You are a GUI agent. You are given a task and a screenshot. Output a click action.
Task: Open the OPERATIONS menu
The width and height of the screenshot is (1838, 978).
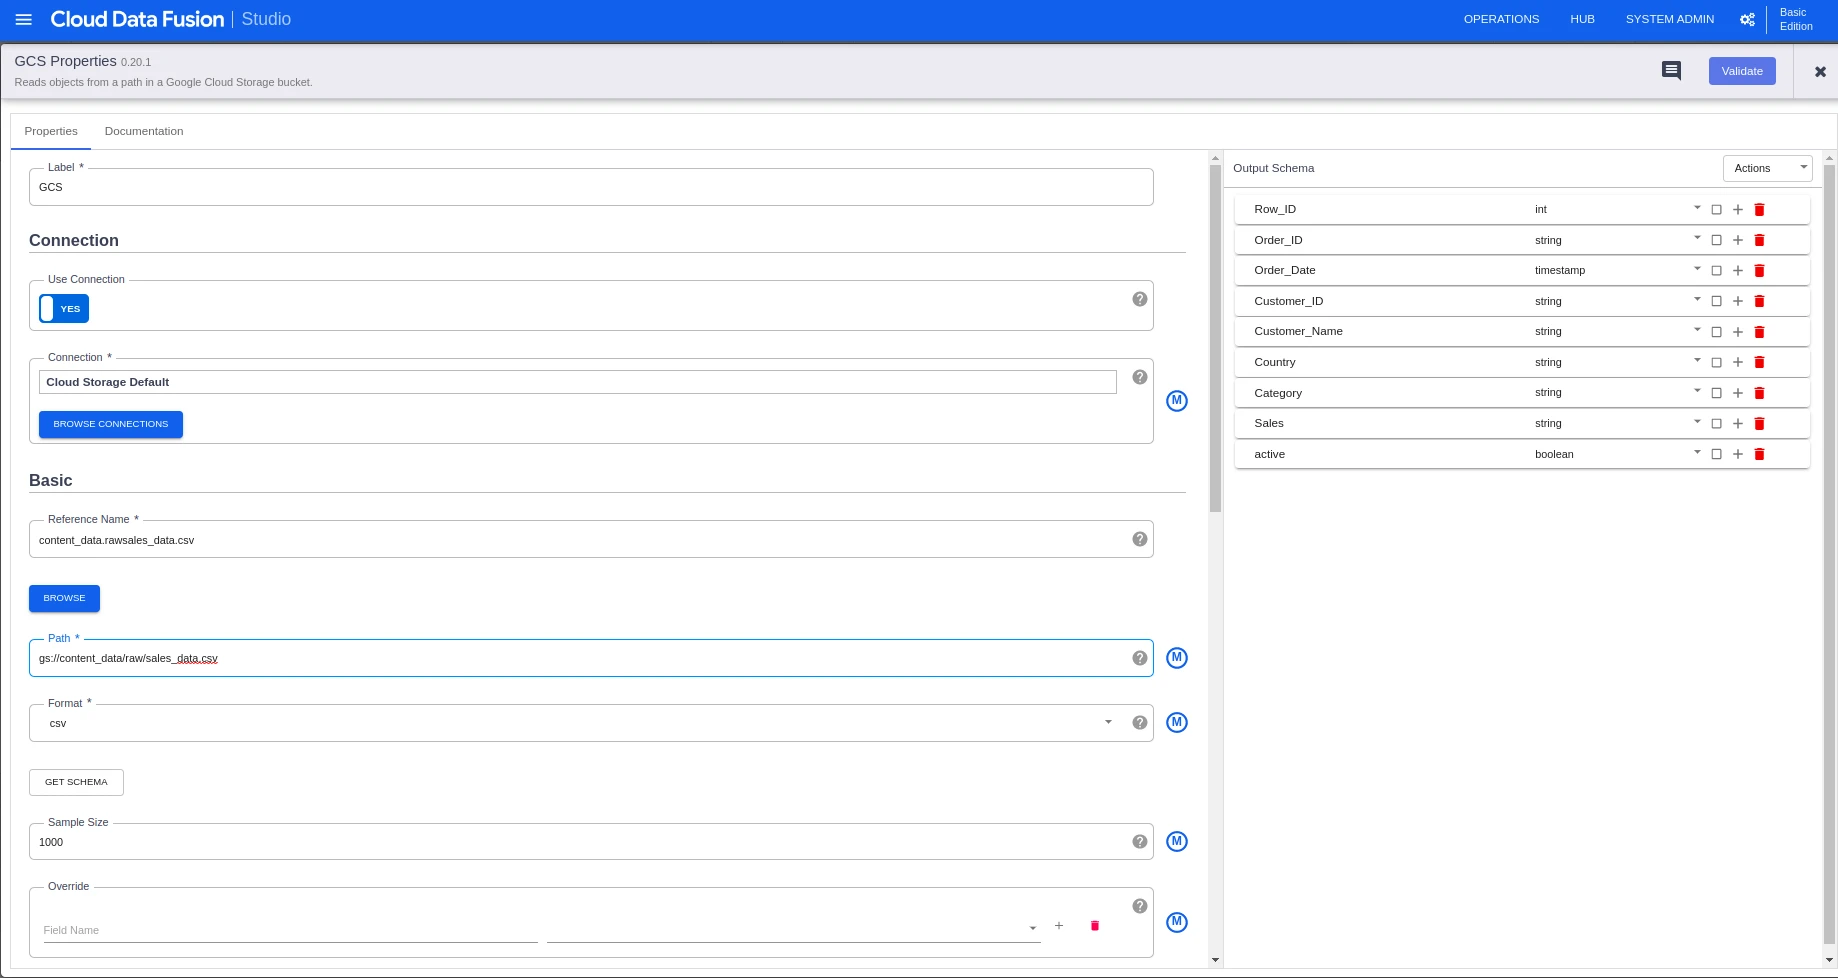coord(1501,19)
